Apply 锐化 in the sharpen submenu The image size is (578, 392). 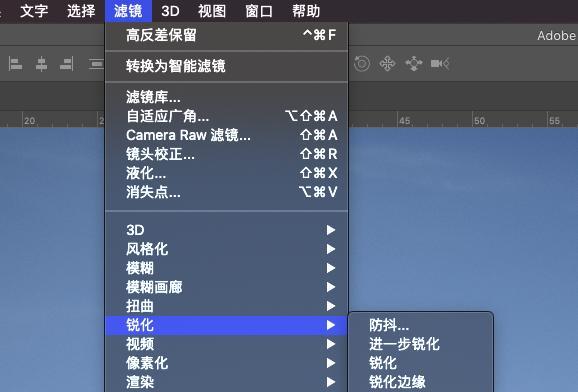click(421, 363)
